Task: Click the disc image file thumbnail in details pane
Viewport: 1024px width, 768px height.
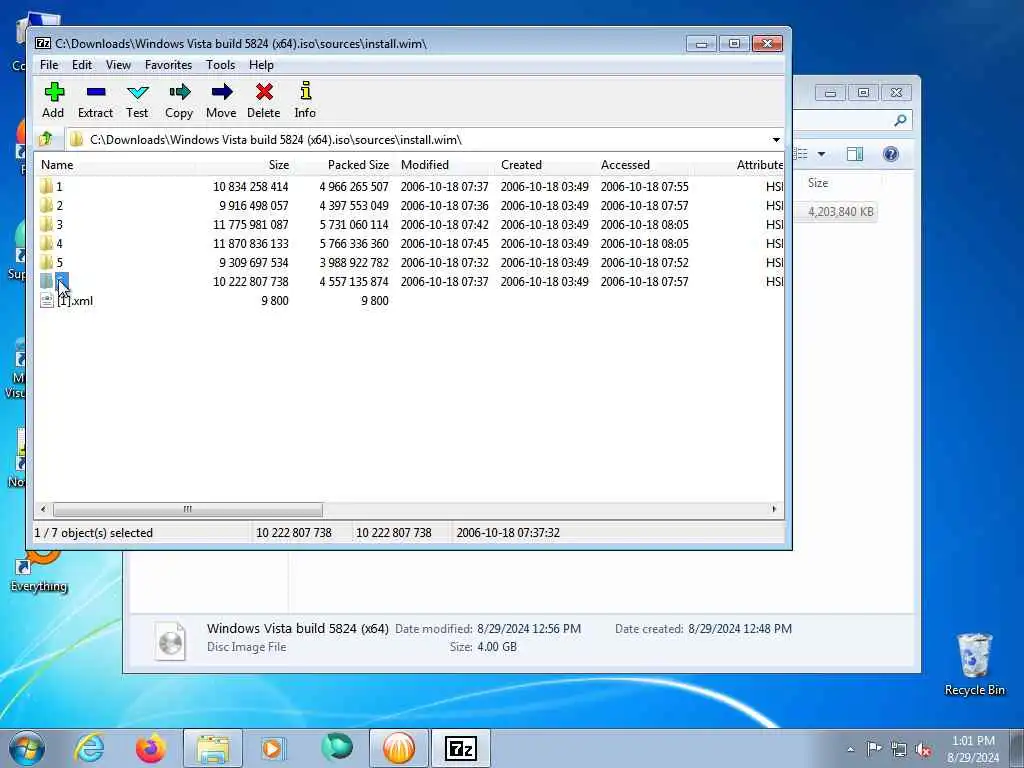Action: [x=170, y=641]
